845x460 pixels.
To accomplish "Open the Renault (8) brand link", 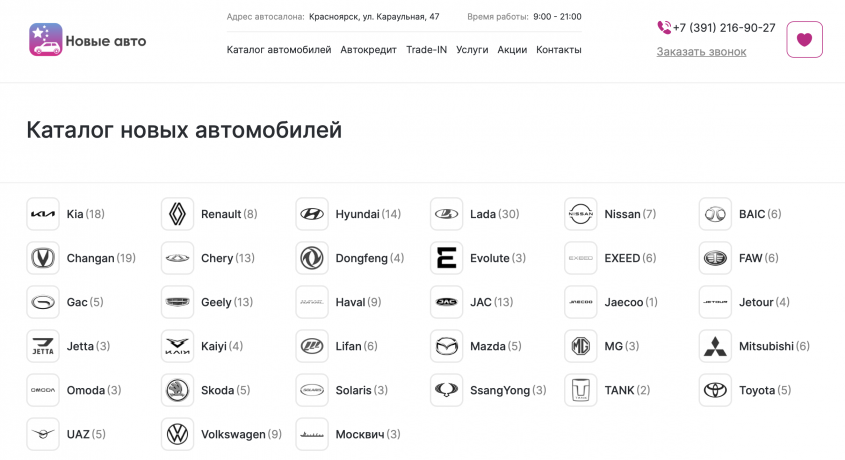I will 229,214.
